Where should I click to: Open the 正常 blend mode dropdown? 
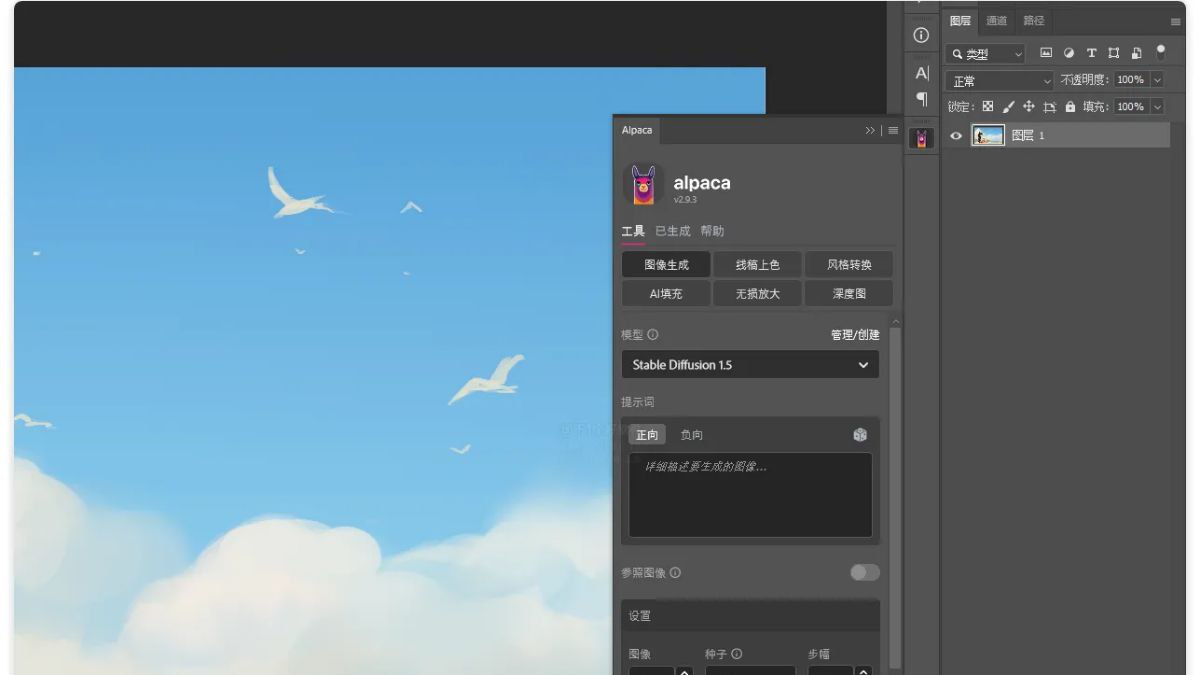tap(1000, 81)
